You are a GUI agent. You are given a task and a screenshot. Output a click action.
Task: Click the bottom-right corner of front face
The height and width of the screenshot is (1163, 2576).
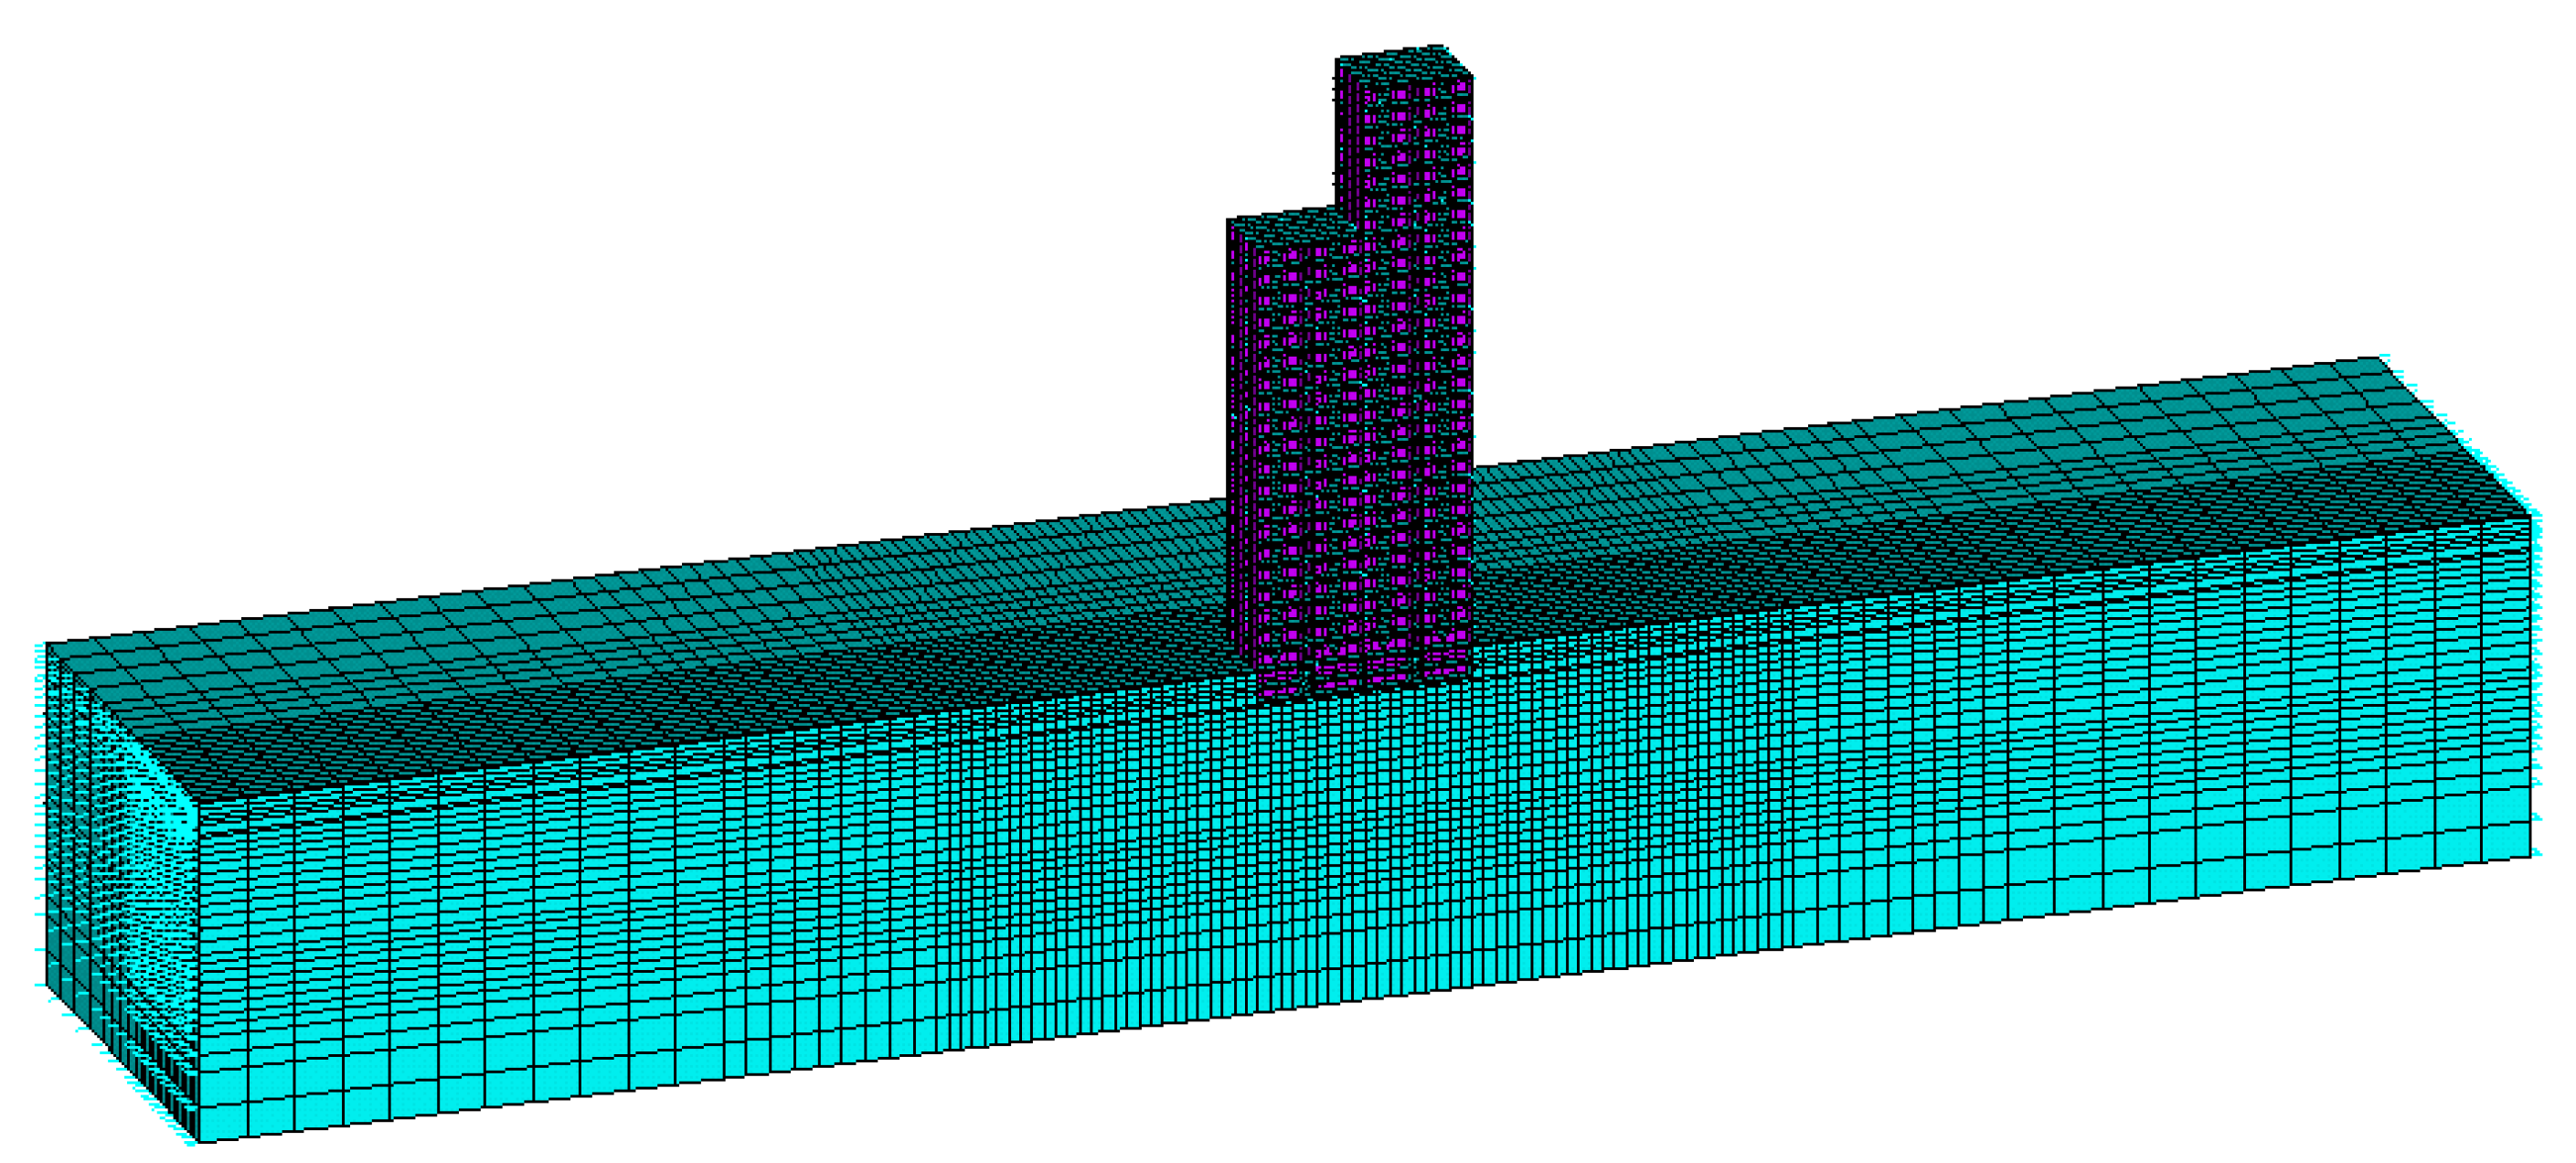2531,855
